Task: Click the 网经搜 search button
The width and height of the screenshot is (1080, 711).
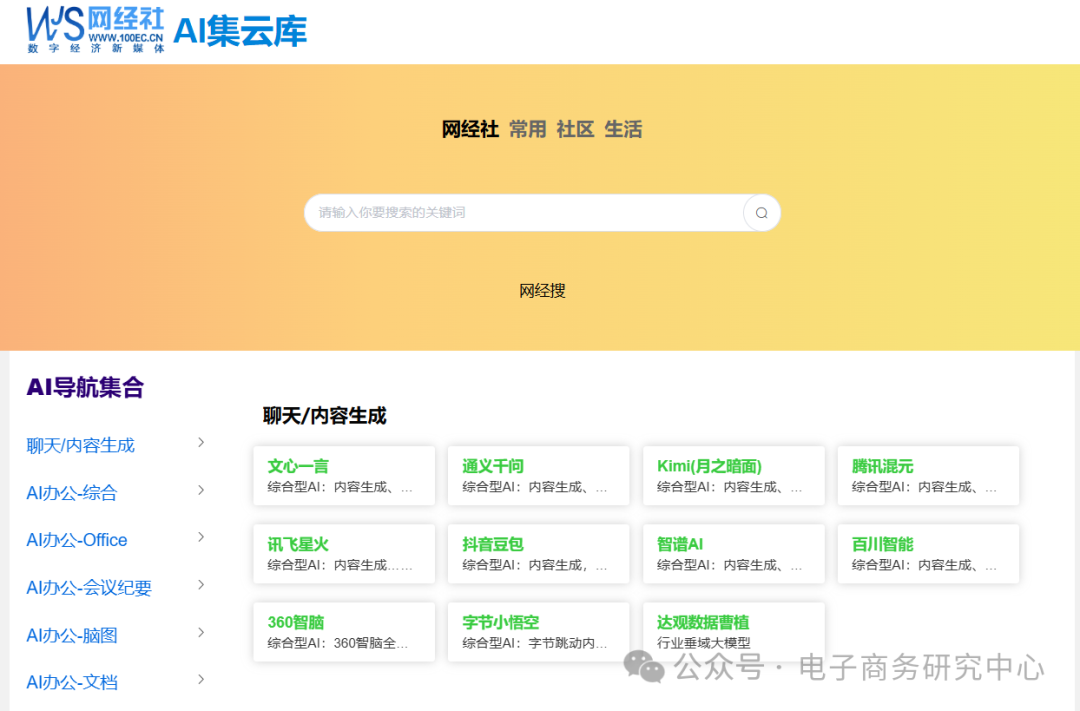Action: (543, 290)
